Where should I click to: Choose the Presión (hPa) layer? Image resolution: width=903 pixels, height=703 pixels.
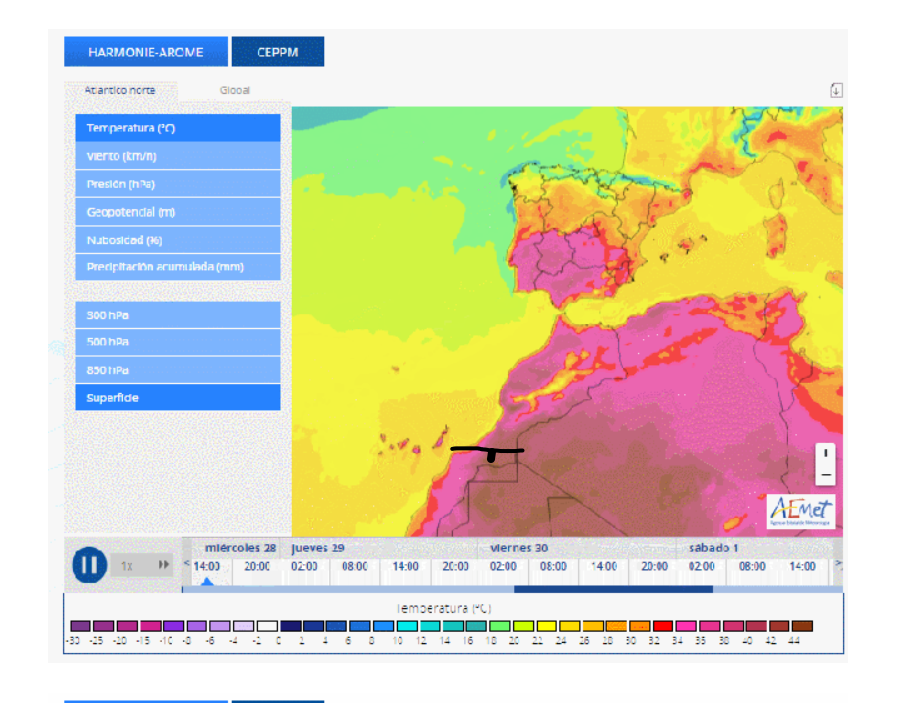(x=178, y=184)
